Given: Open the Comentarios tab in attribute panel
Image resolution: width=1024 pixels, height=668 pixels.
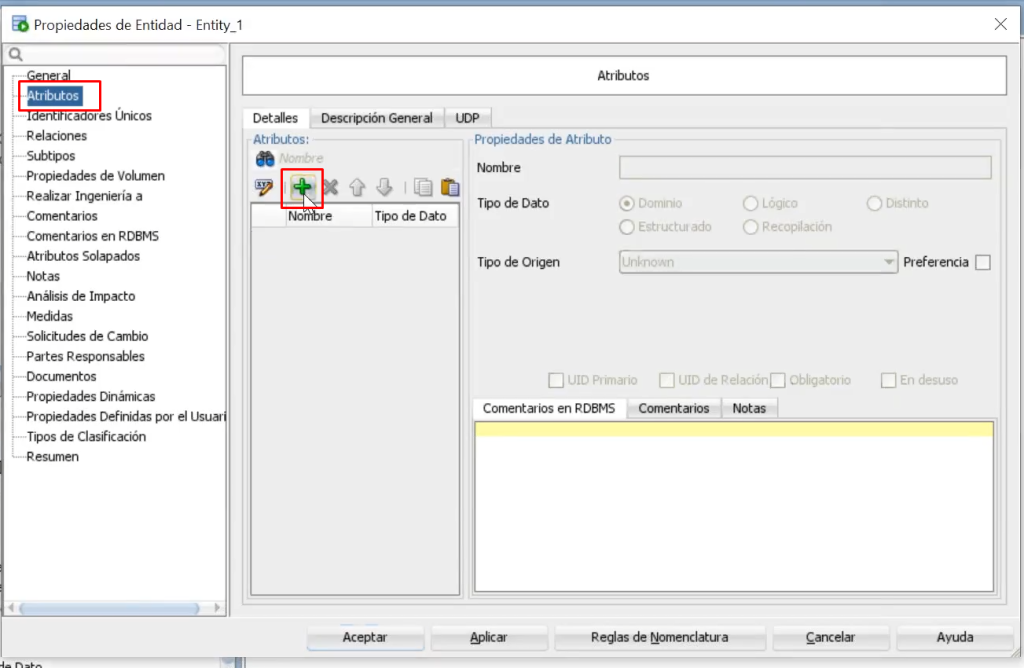Looking at the screenshot, I should click(x=673, y=408).
